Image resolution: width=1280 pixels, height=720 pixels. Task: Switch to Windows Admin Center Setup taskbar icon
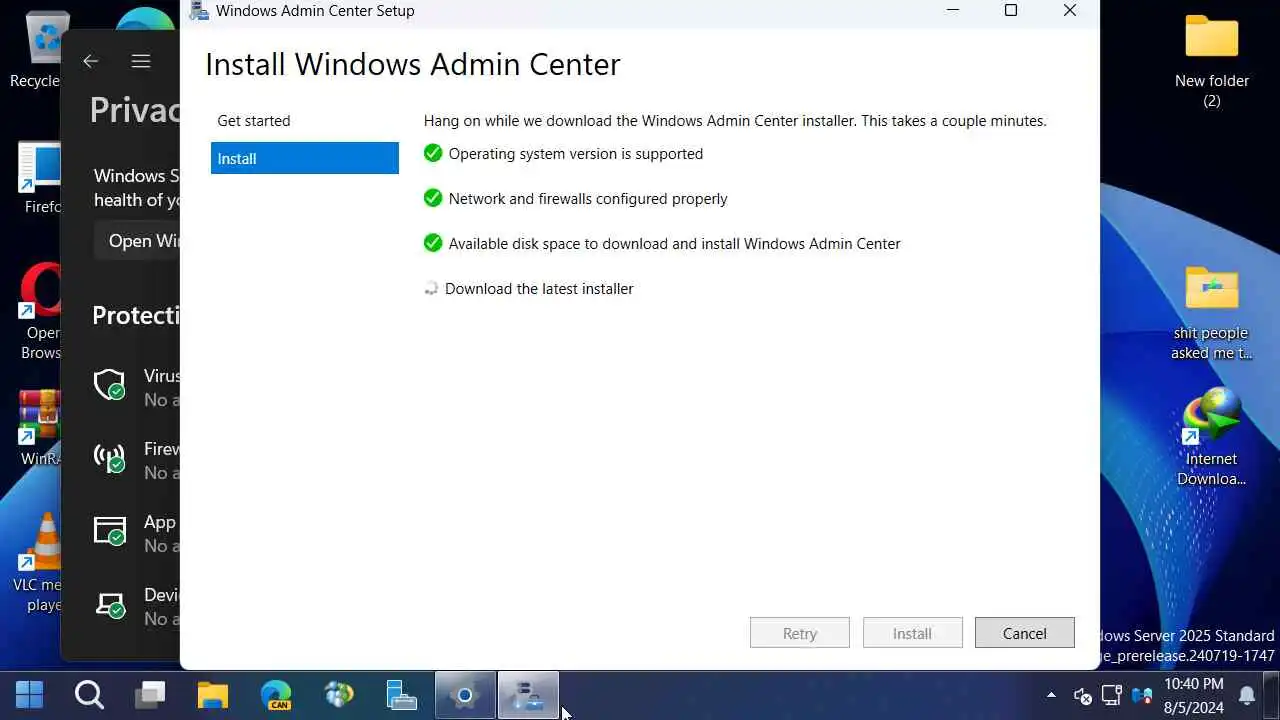pyautogui.click(x=527, y=695)
